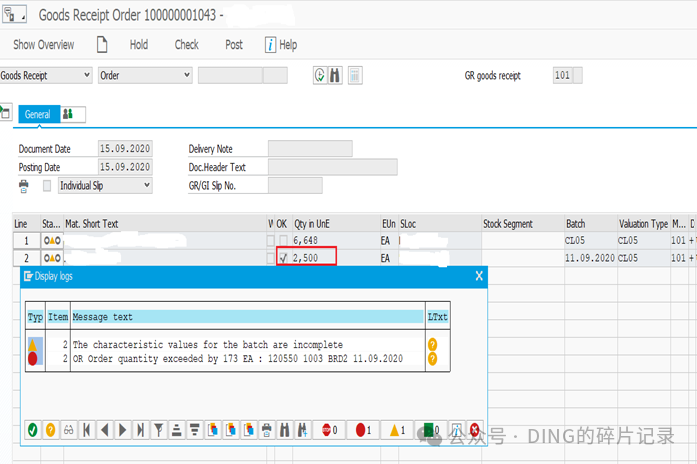
Task: Select the 'characteristic values for the batch' message
Action: (208, 344)
